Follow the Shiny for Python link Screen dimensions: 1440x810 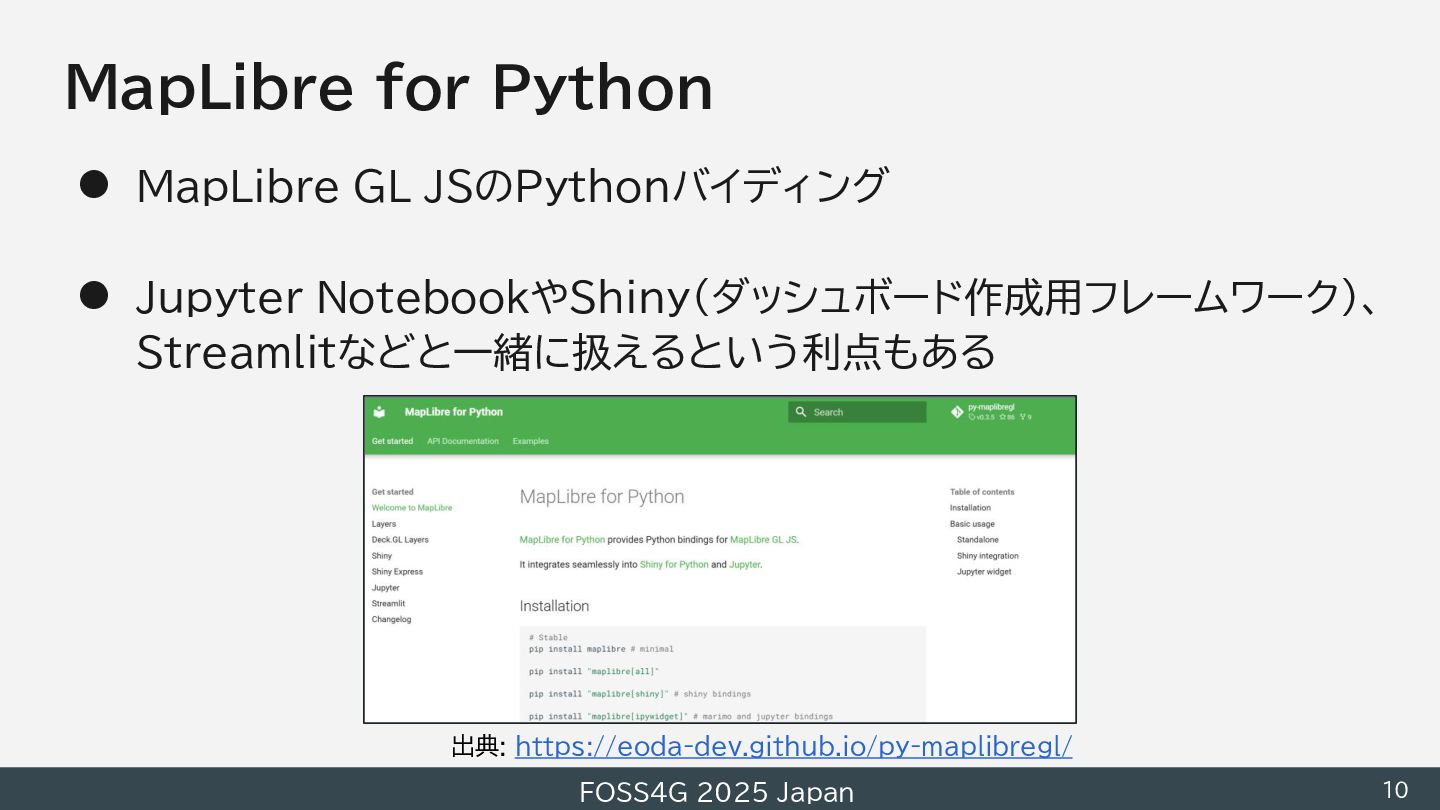pos(674,565)
